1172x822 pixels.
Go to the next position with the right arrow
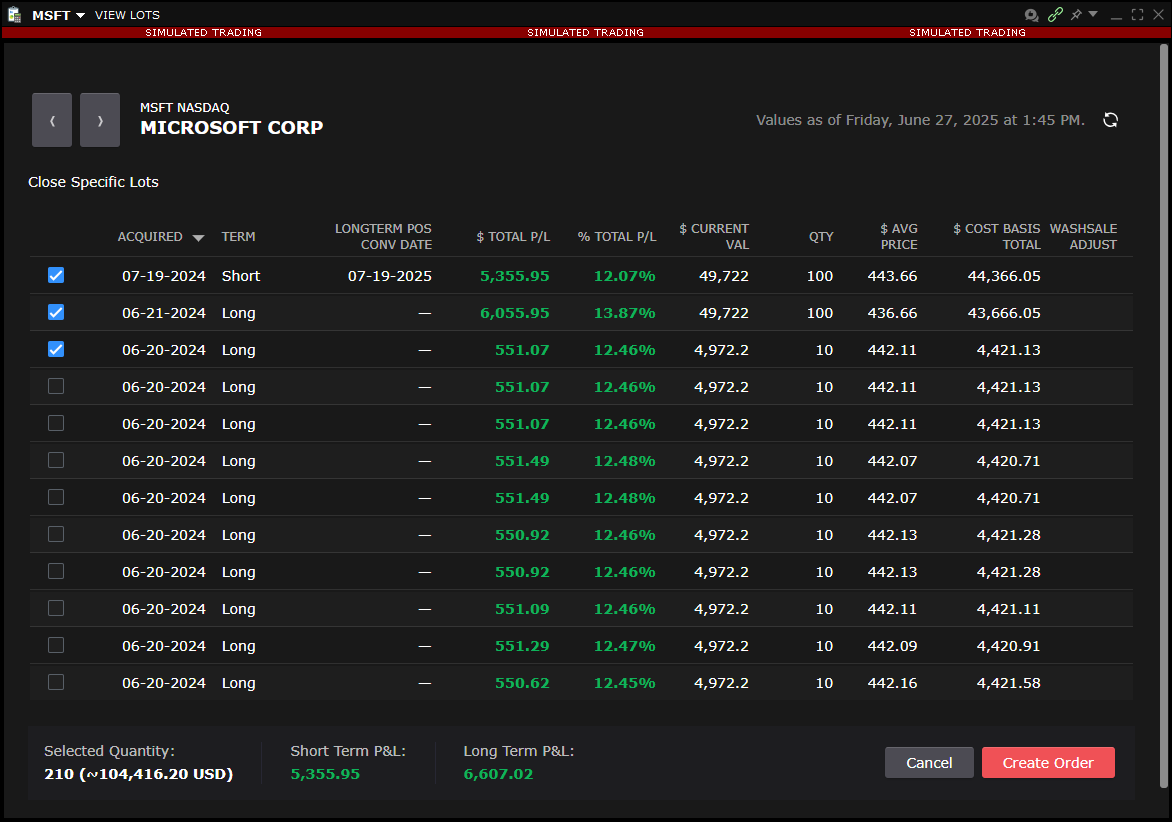100,120
